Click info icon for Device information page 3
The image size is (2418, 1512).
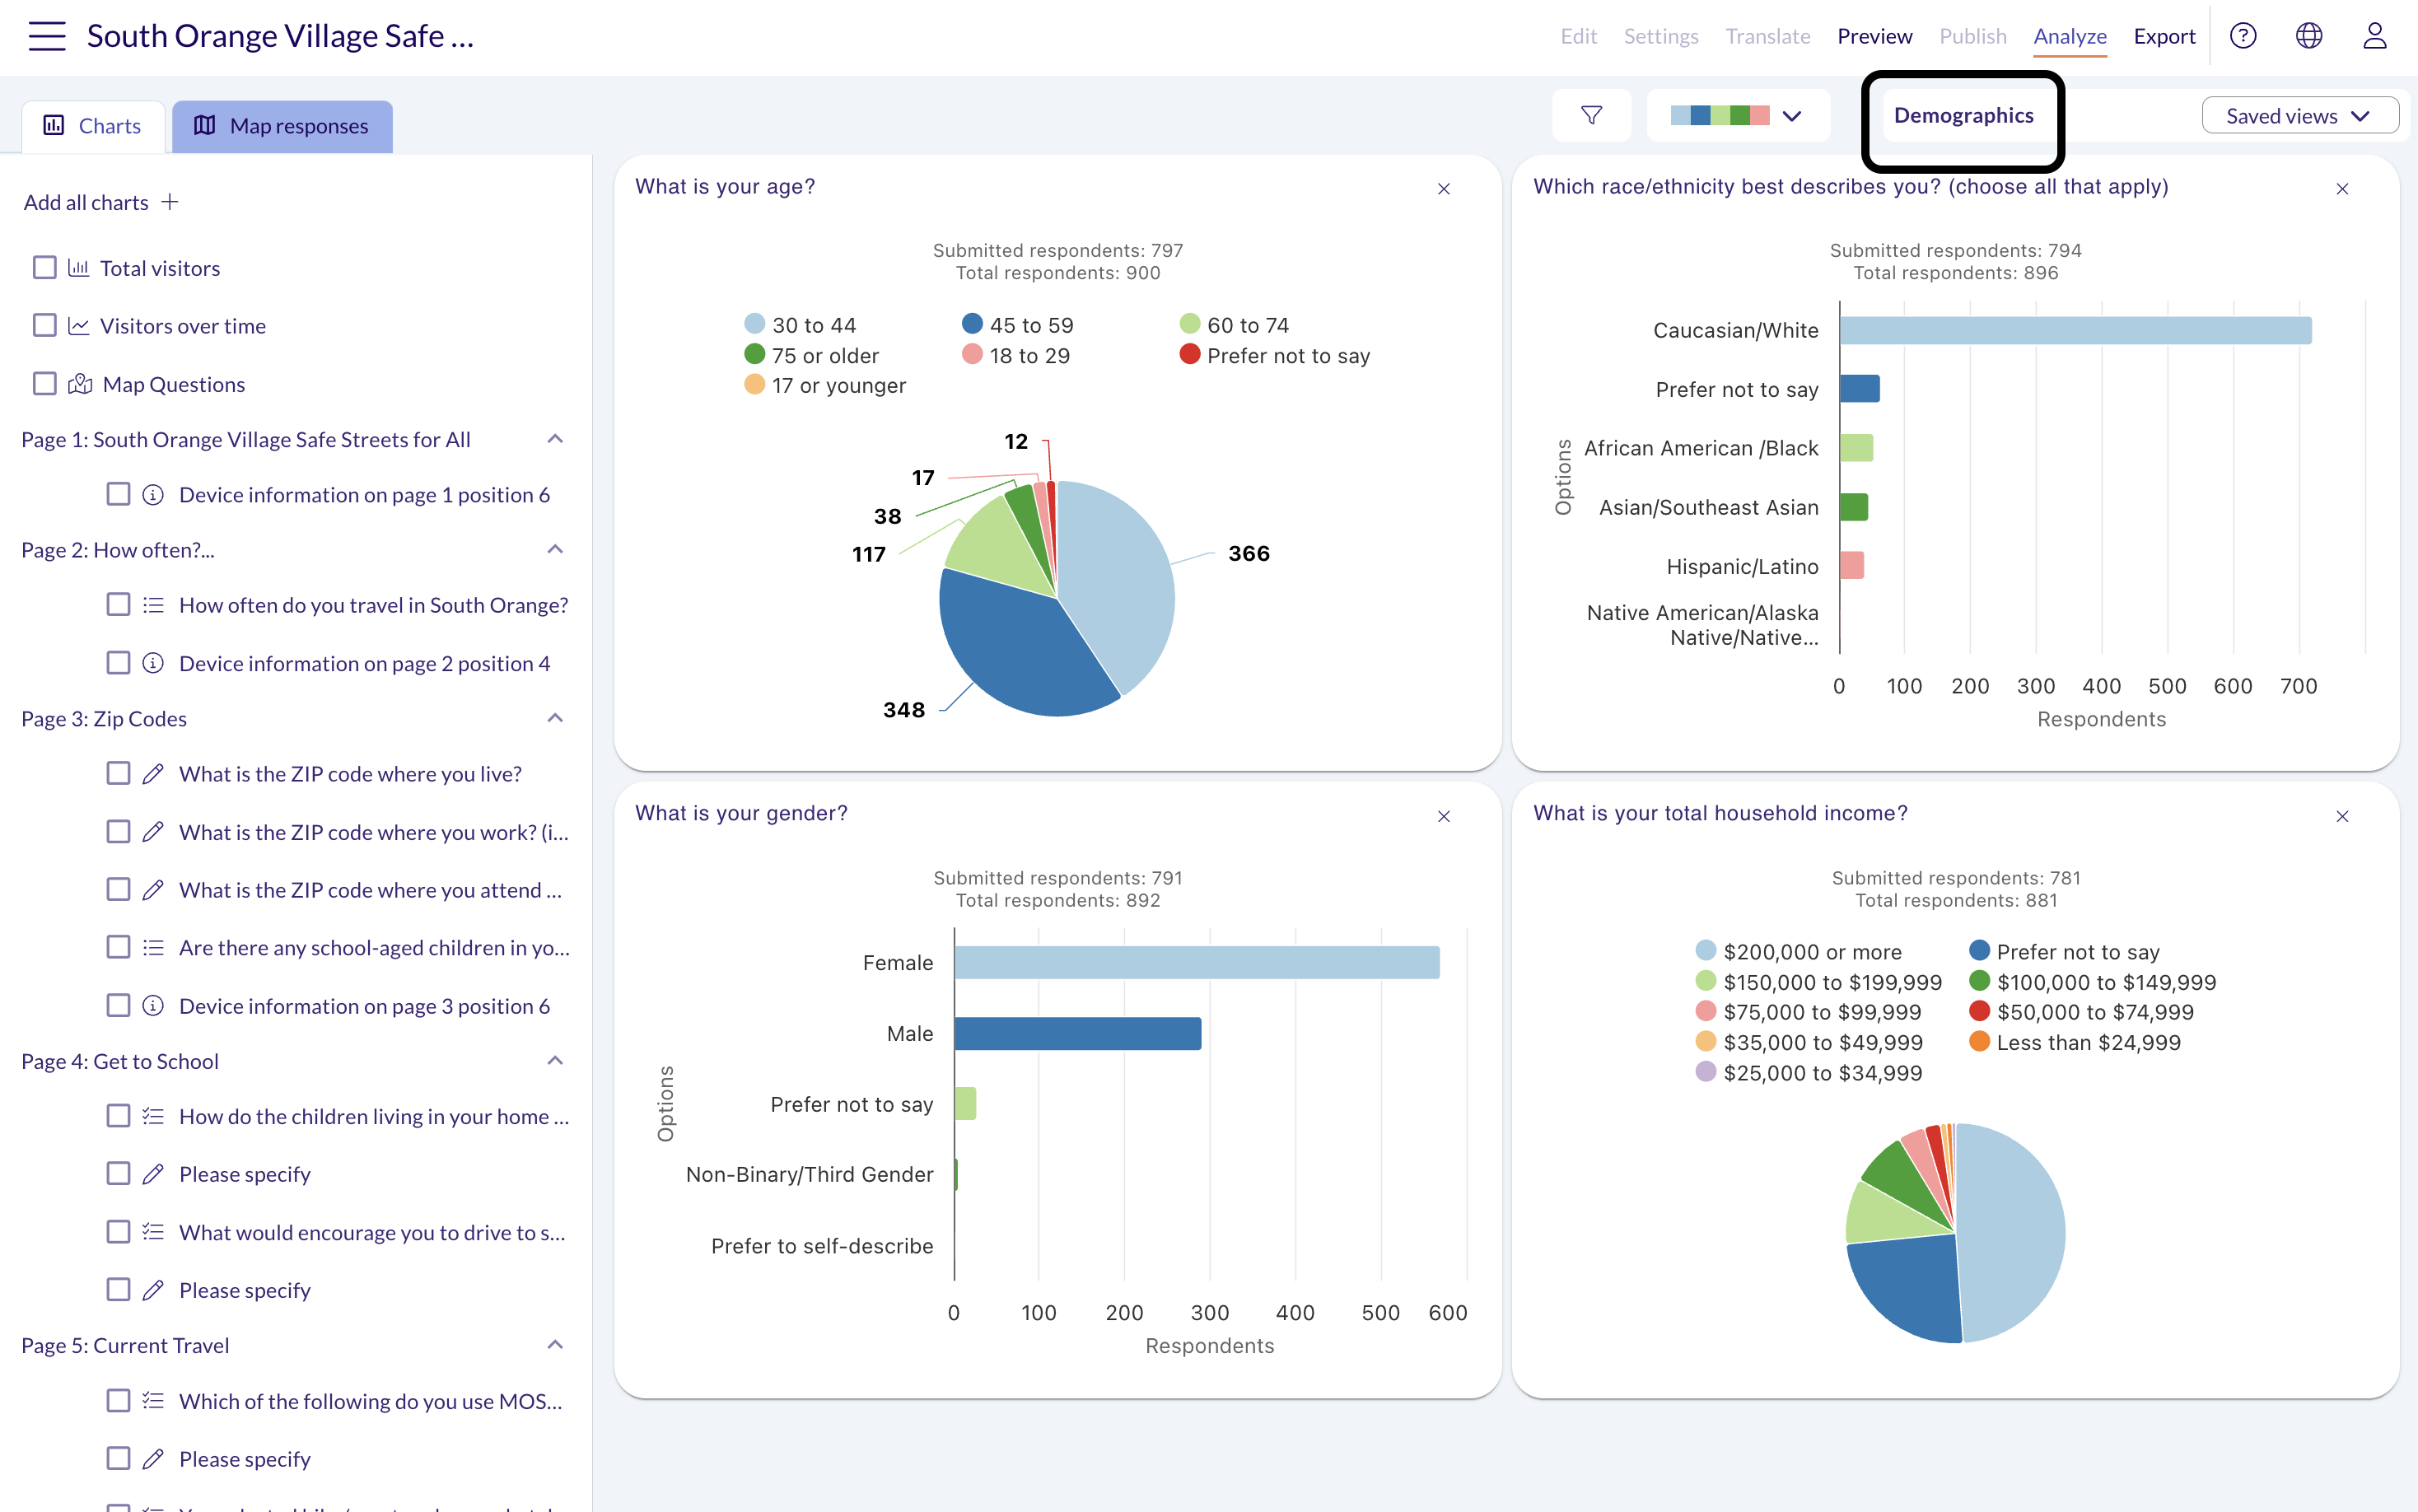click(x=153, y=1006)
